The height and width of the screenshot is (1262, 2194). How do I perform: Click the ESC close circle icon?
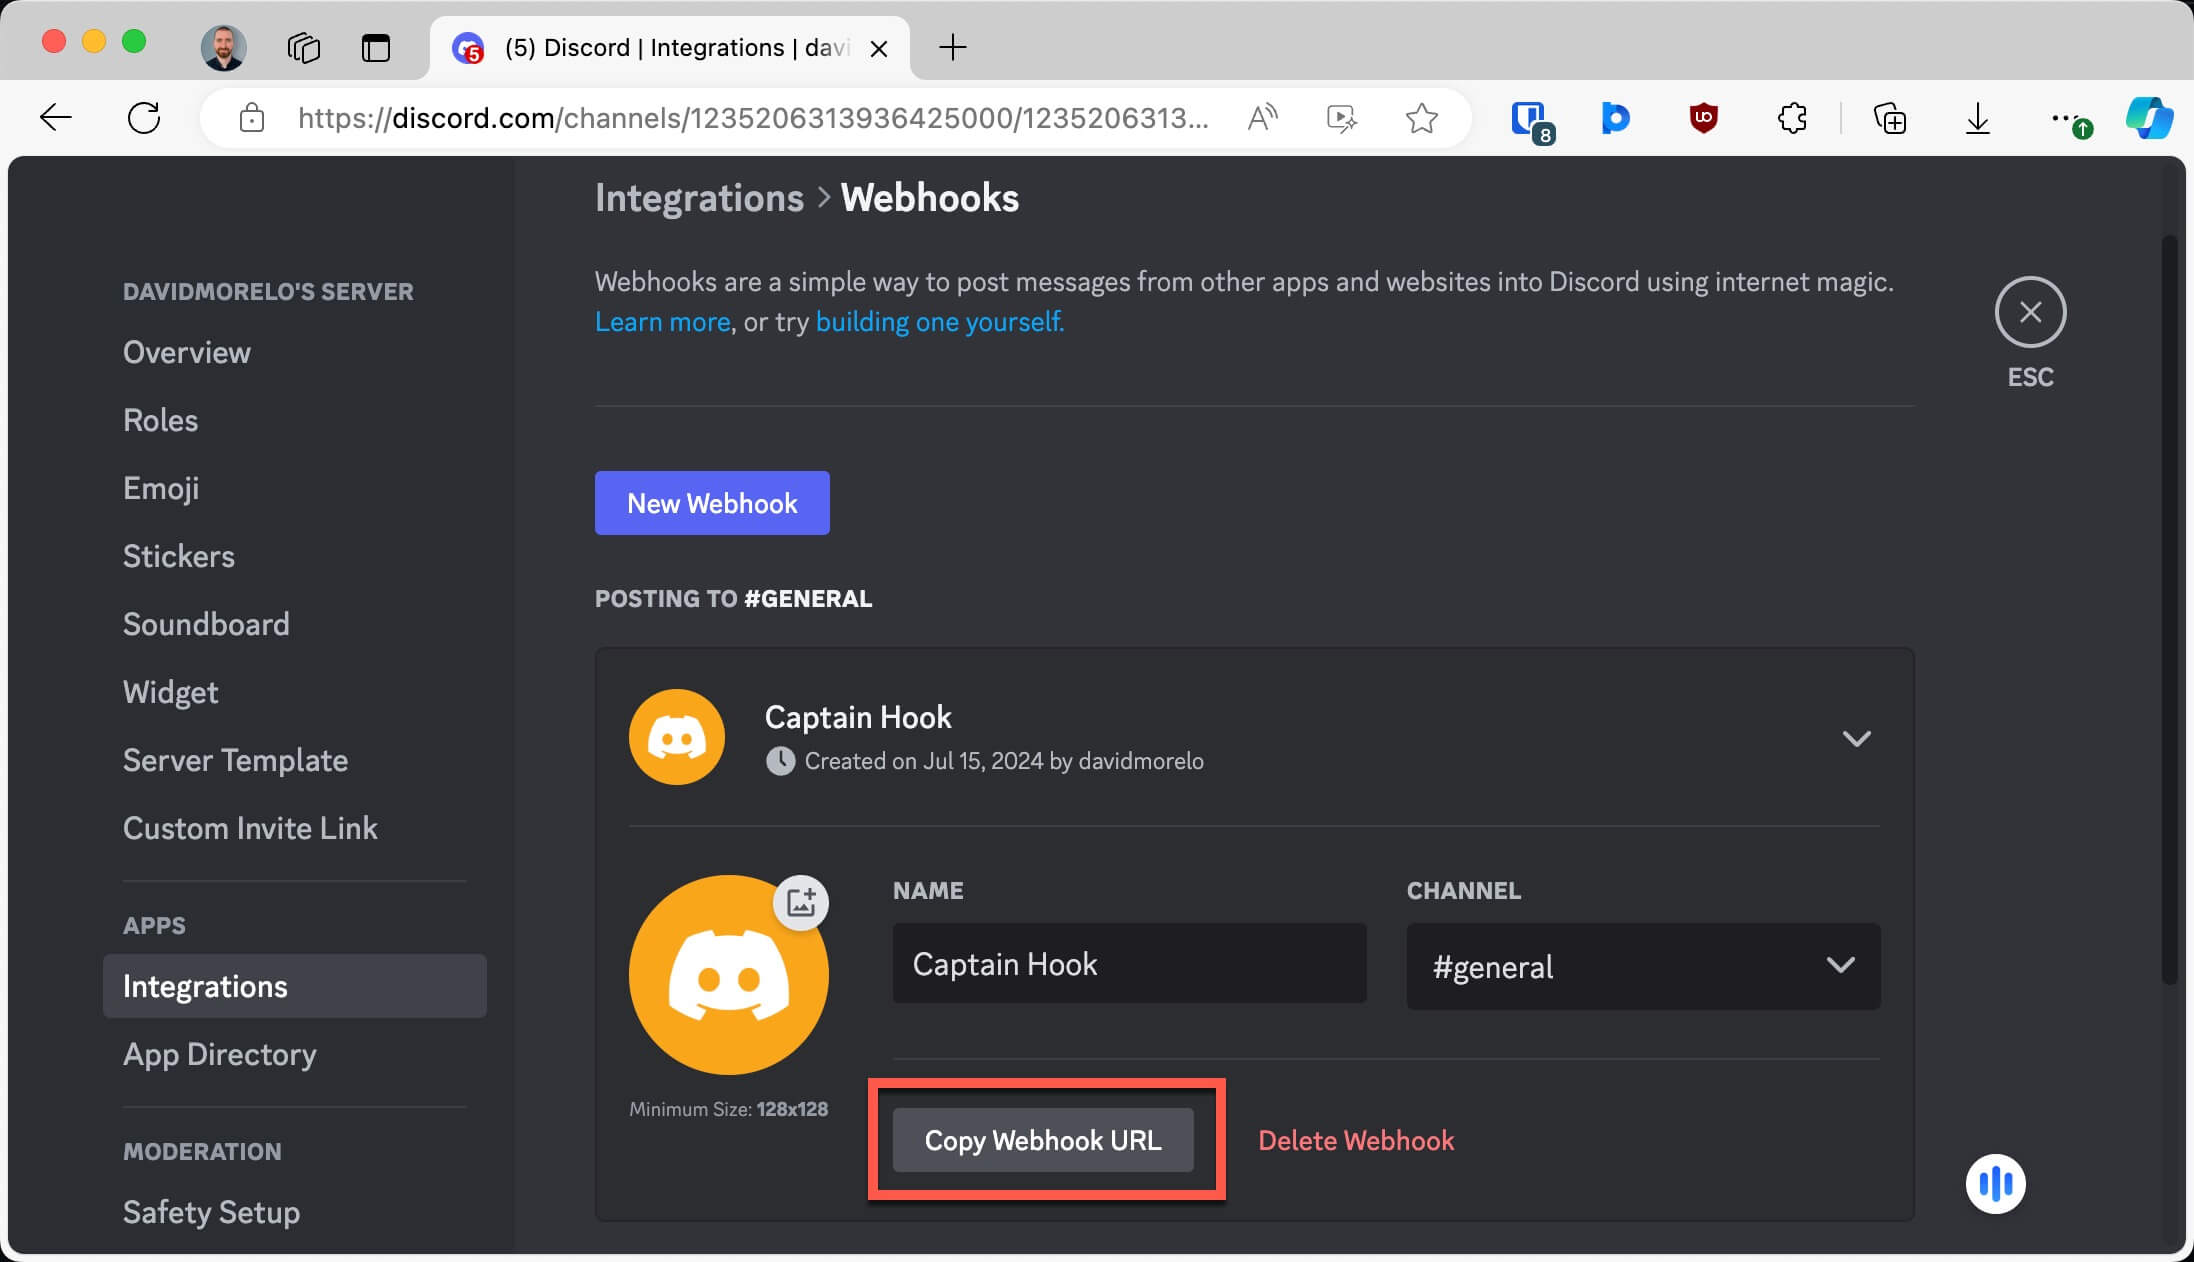[2030, 313]
